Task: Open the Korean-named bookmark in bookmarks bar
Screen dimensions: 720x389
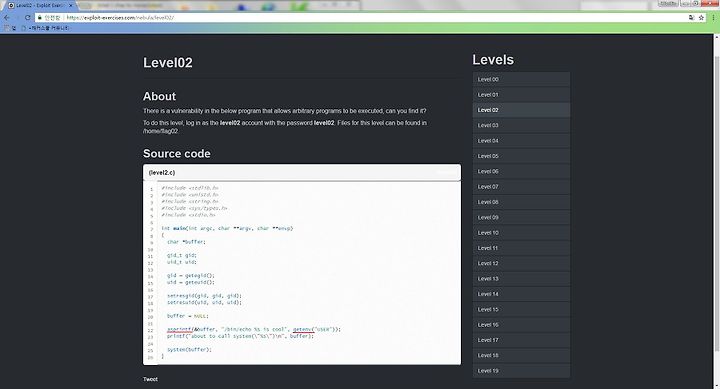Action: pyautogui.click(x=46, y=28)
